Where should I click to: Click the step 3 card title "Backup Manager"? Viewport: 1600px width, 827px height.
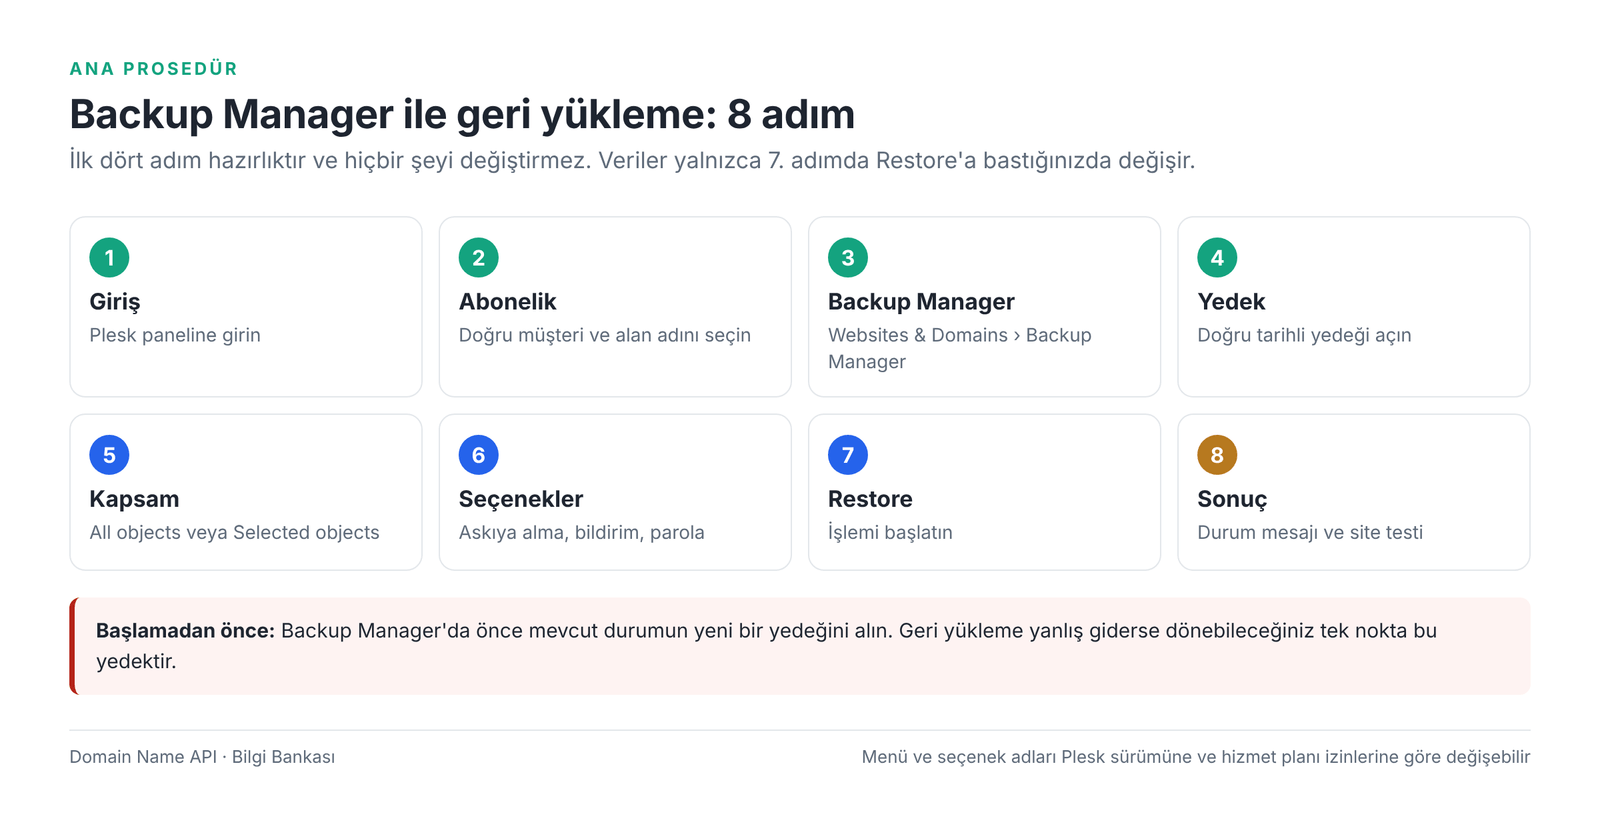click(921, 302)
